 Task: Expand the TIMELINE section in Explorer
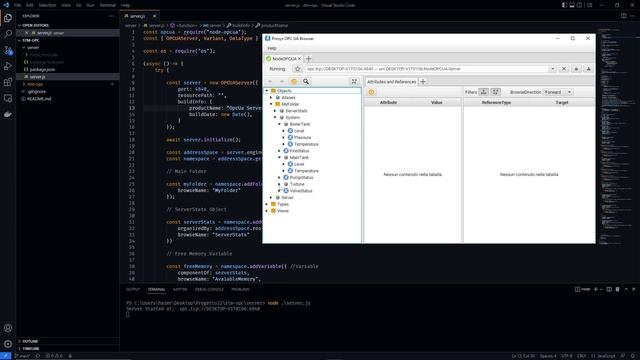pyautogui.click(x=31, y=349)
